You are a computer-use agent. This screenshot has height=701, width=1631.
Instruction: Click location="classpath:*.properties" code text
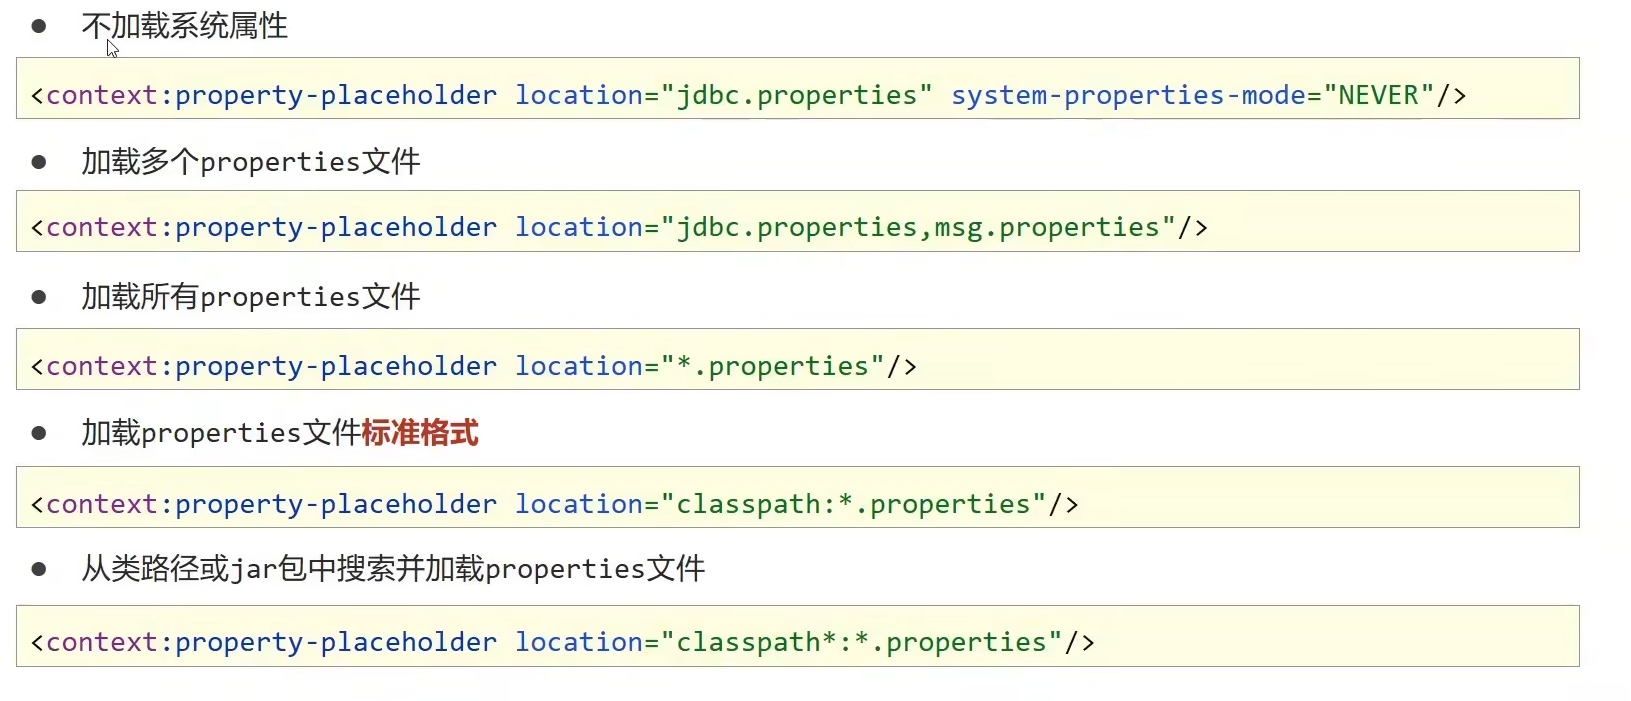[x=781, y=505]
